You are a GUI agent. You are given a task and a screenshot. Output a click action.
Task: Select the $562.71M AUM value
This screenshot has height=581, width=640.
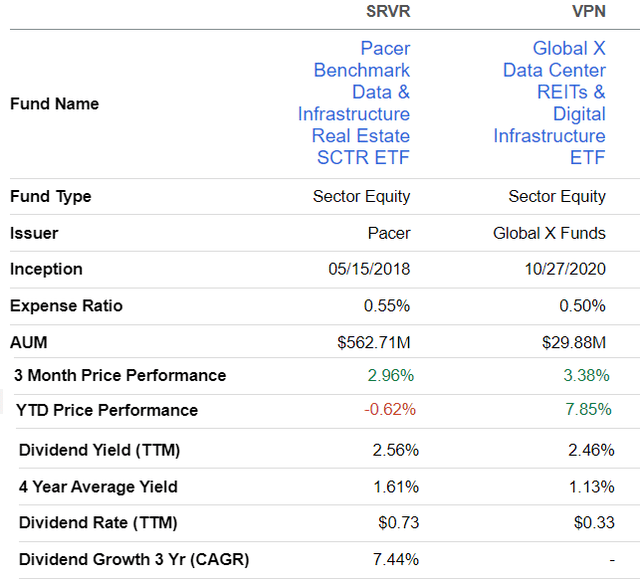tap(373, 342)
